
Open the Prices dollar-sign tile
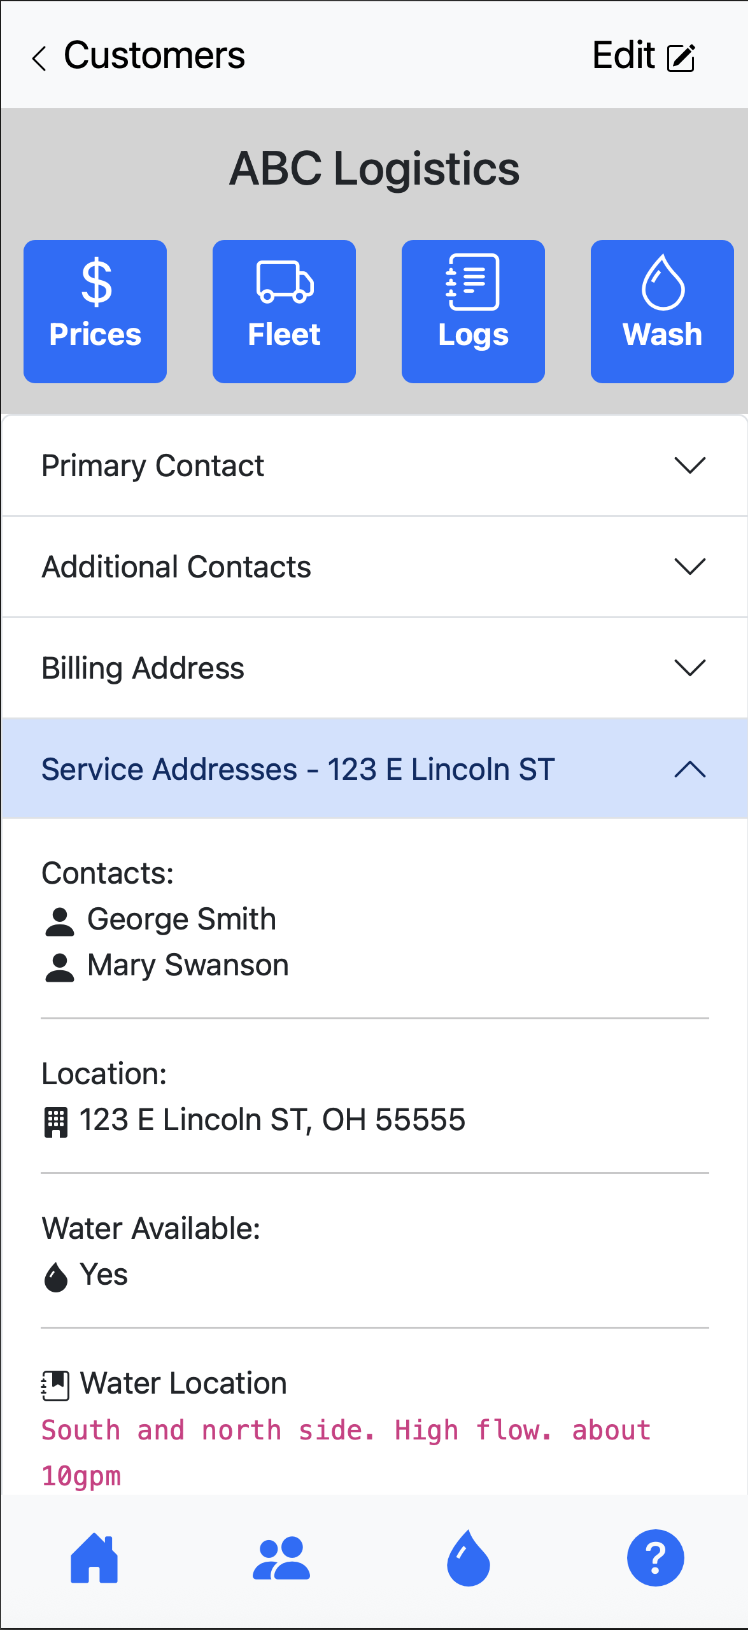click(95, 311)
